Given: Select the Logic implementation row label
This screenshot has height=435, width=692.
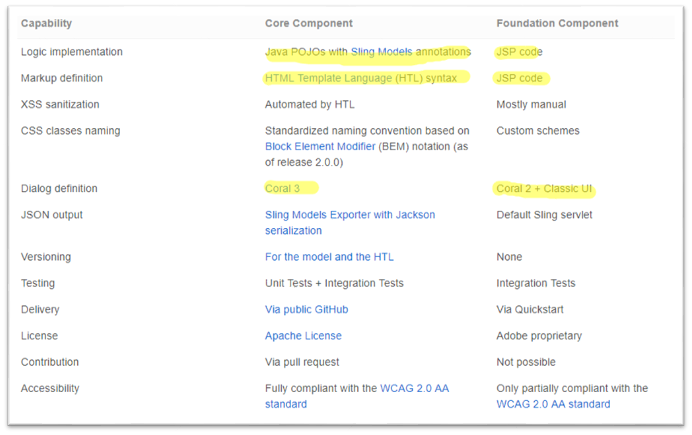Looking at the screenshot, I should (x=71, y=52).
